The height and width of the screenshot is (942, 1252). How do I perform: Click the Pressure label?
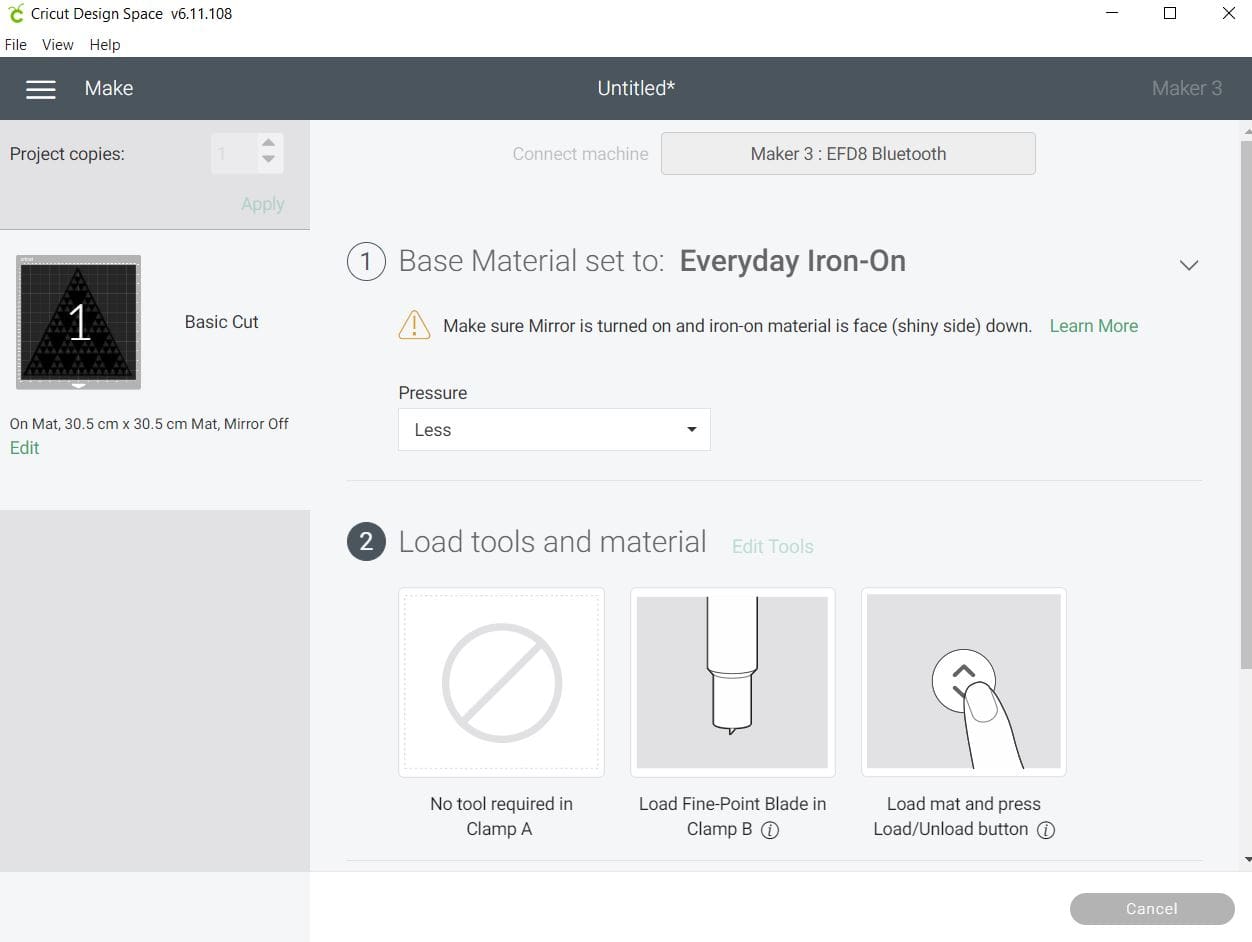433,393
